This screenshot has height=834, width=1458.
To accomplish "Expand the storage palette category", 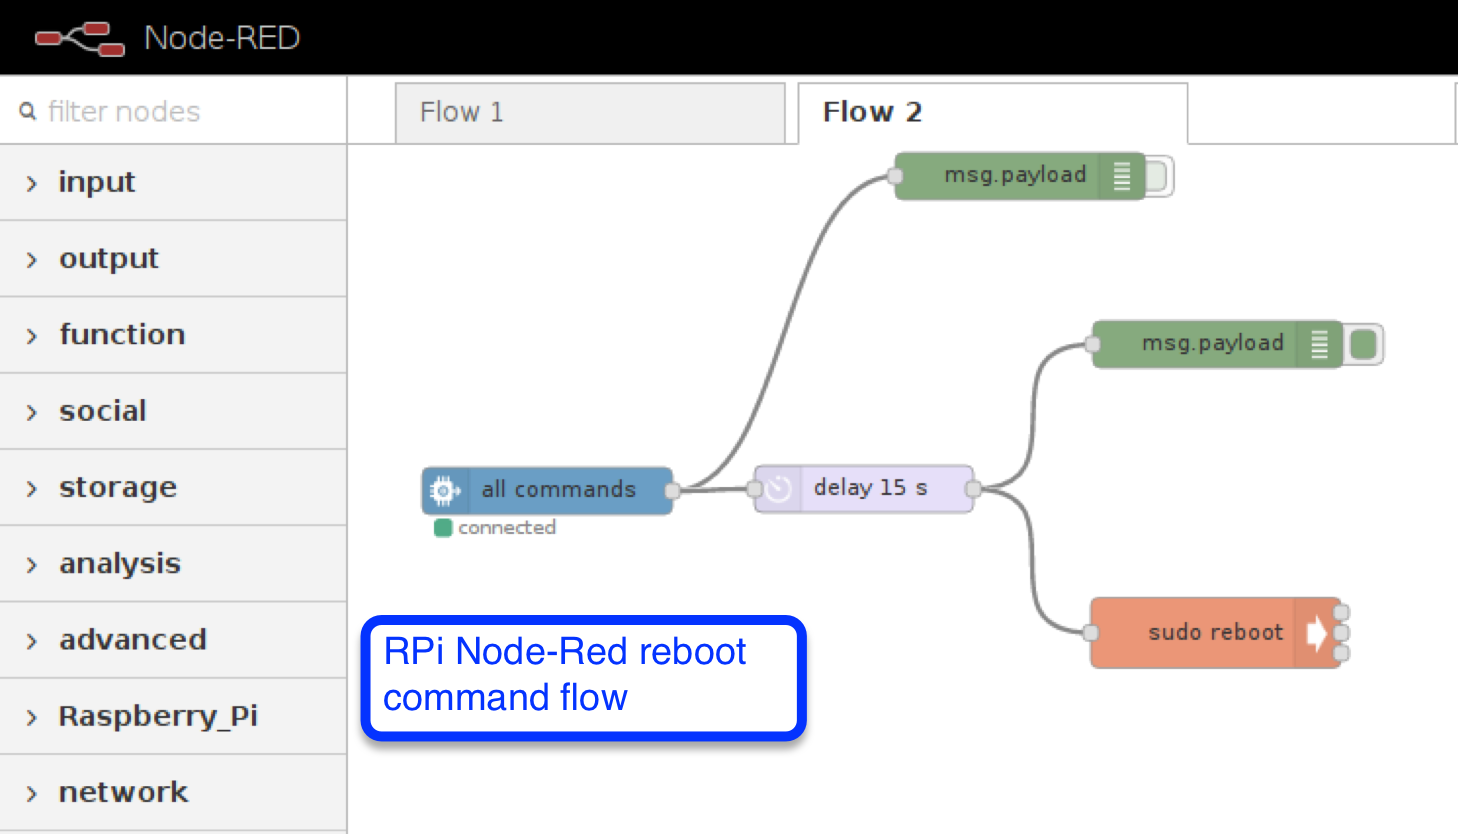I will pos(173,488).
